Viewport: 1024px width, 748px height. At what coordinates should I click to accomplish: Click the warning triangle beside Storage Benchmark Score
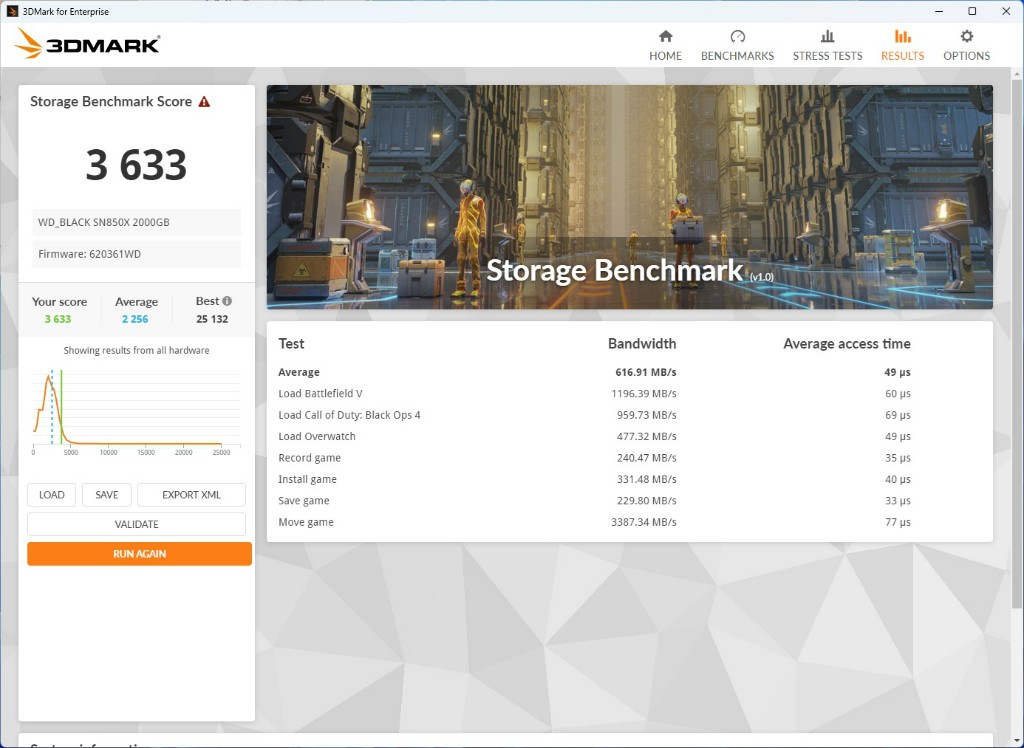pos(206,101)
